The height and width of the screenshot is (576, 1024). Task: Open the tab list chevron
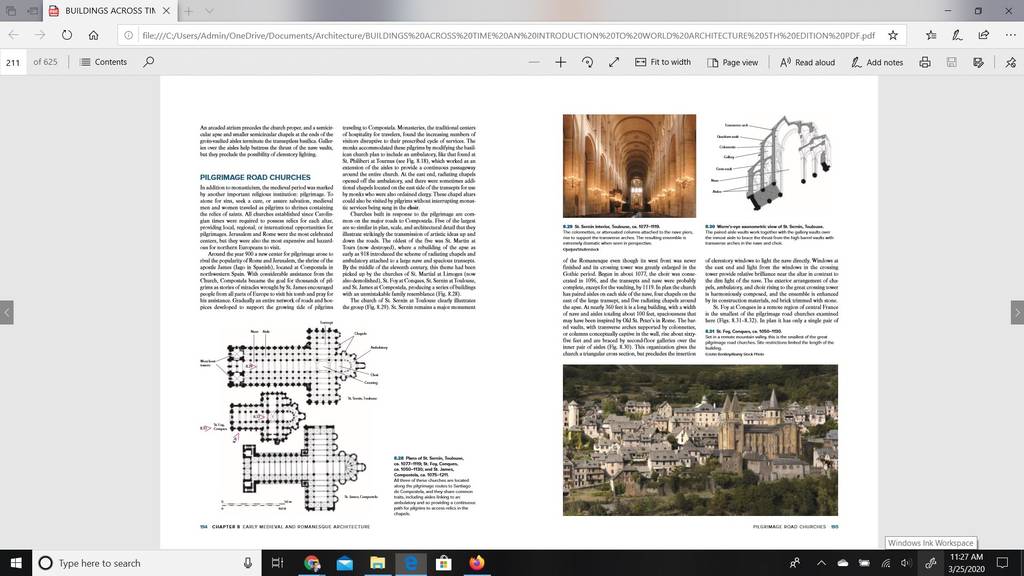[x=209, y=11]
